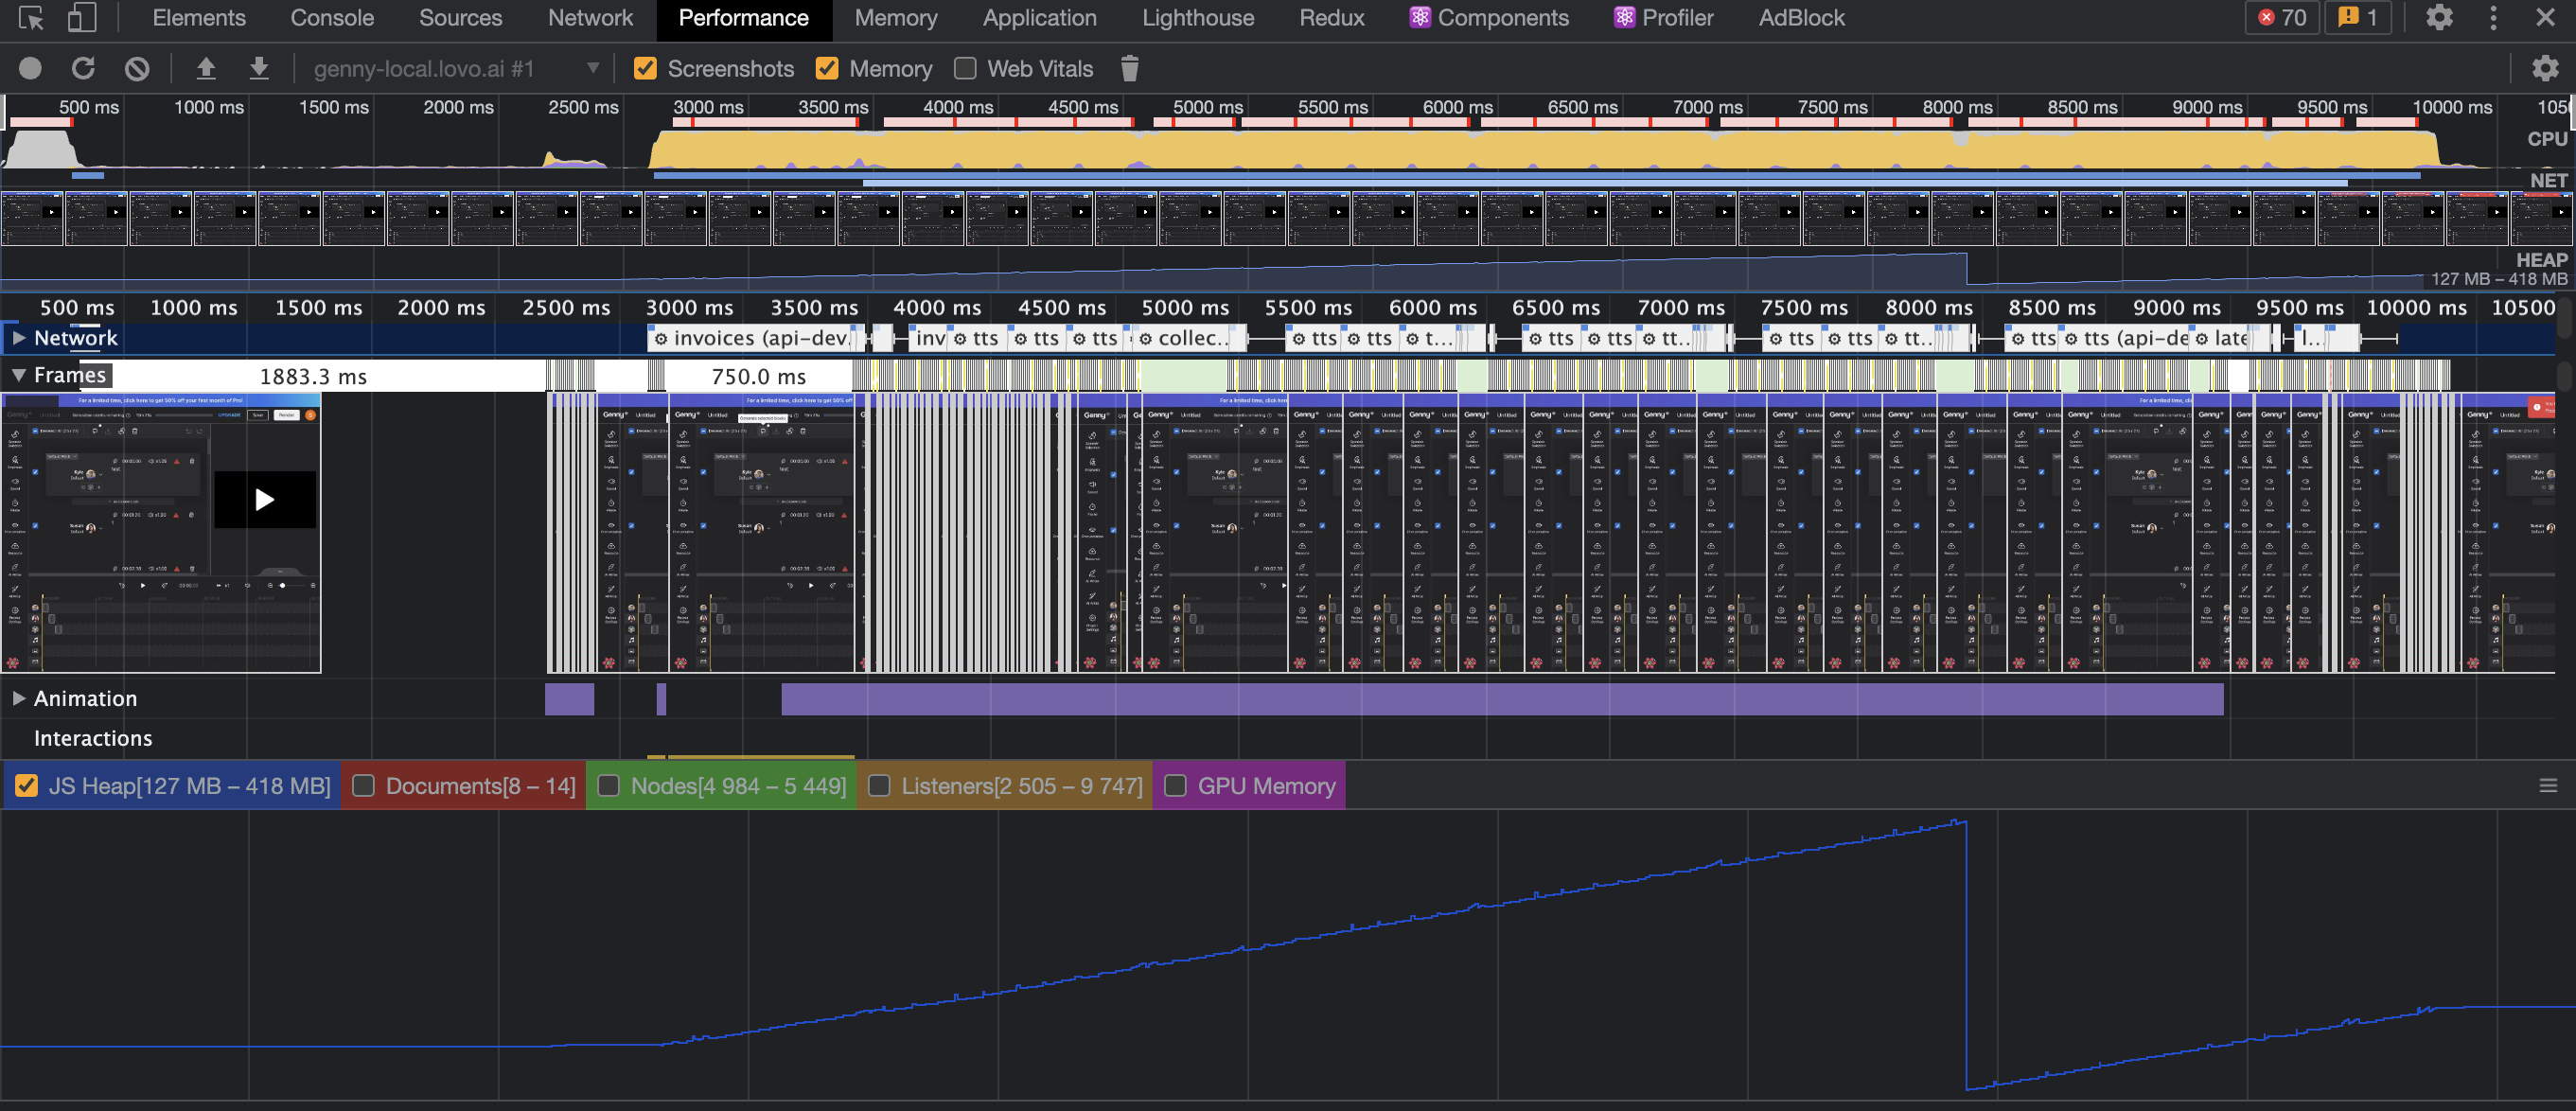Click the 70 errors counter button
Image resolution: width=2576 pixels, height=1111 pixels.
[2282, 18]
